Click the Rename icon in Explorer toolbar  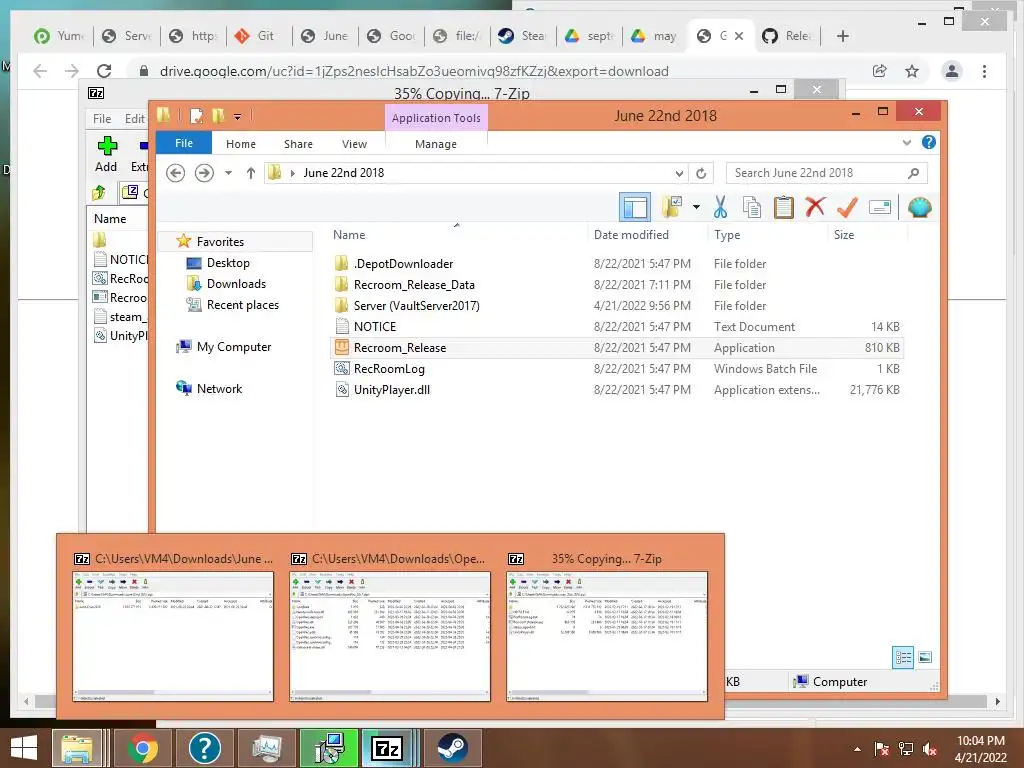click(x=880, y=208)
